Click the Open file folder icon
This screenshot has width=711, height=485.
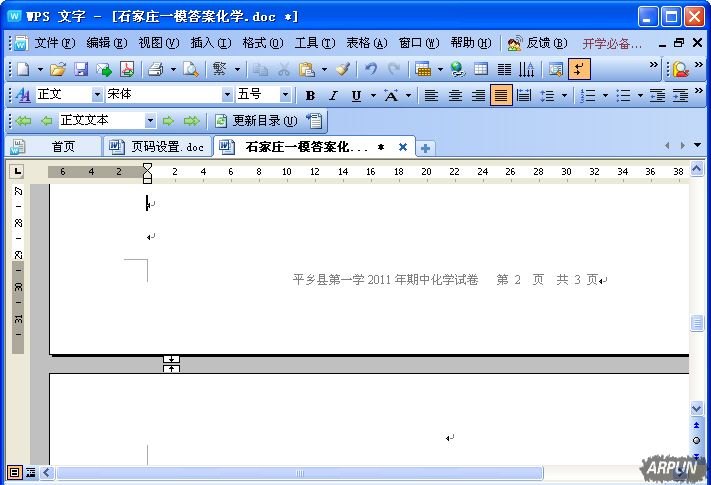[x=58, y=69]
